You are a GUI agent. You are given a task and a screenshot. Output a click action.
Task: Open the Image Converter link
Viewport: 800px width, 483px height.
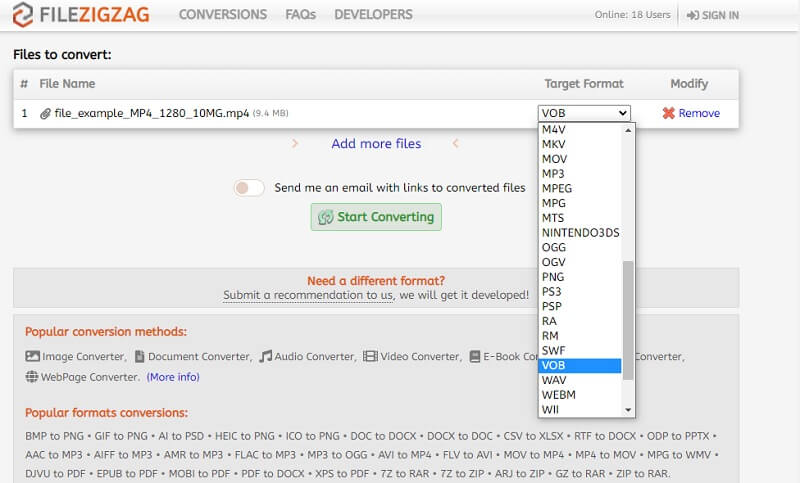(84, 357)
